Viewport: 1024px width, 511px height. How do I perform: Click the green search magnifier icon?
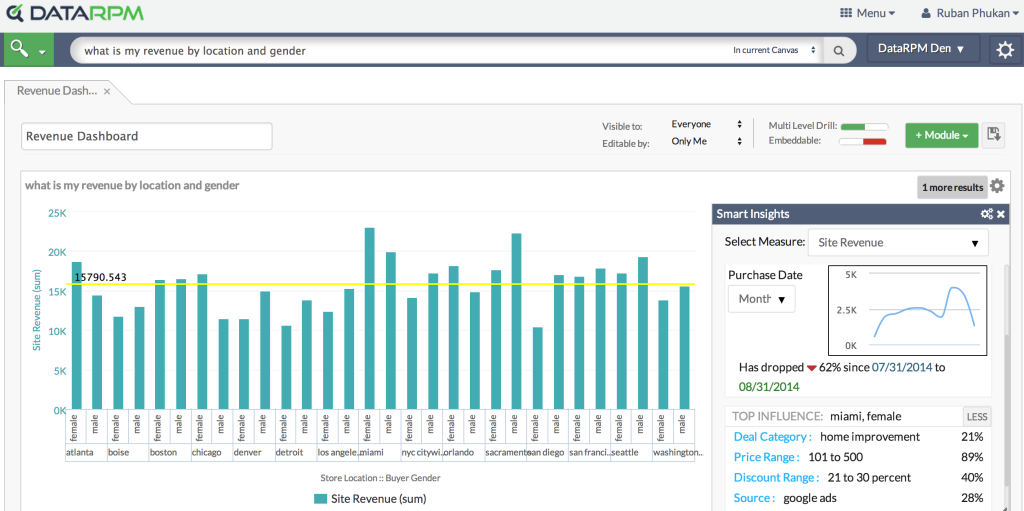(19, 49)
